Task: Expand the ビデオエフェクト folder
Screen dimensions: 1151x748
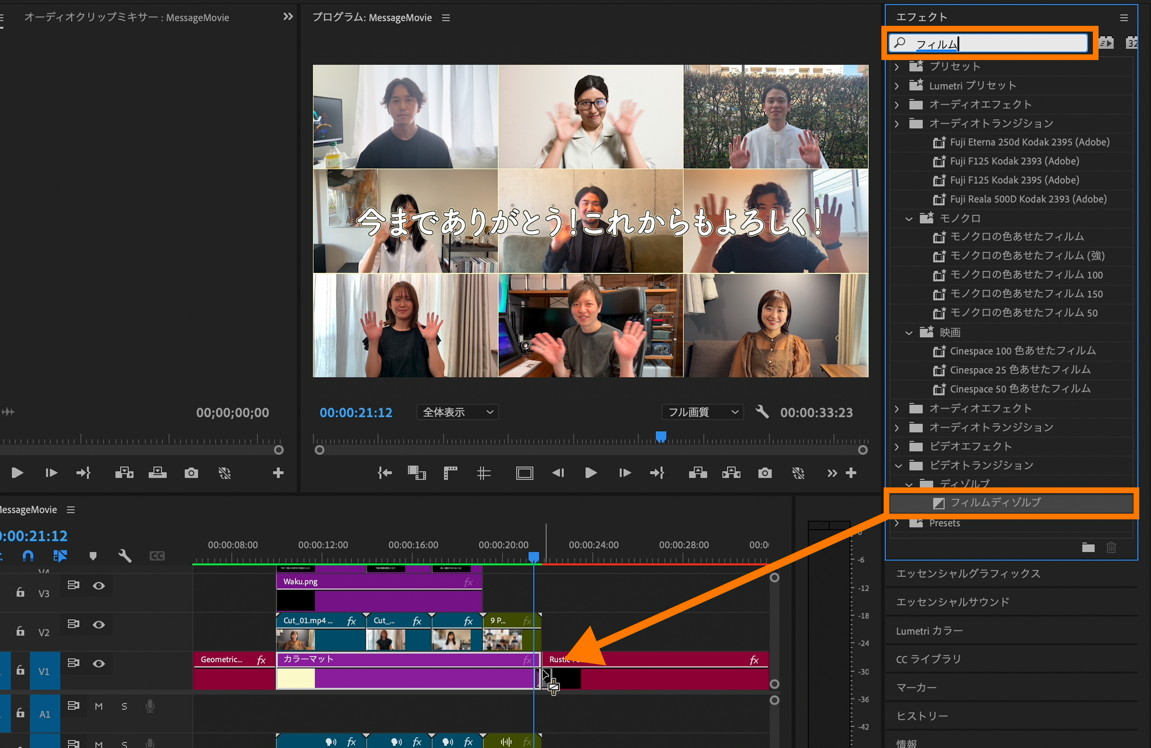Action: [x=897, y=446]
